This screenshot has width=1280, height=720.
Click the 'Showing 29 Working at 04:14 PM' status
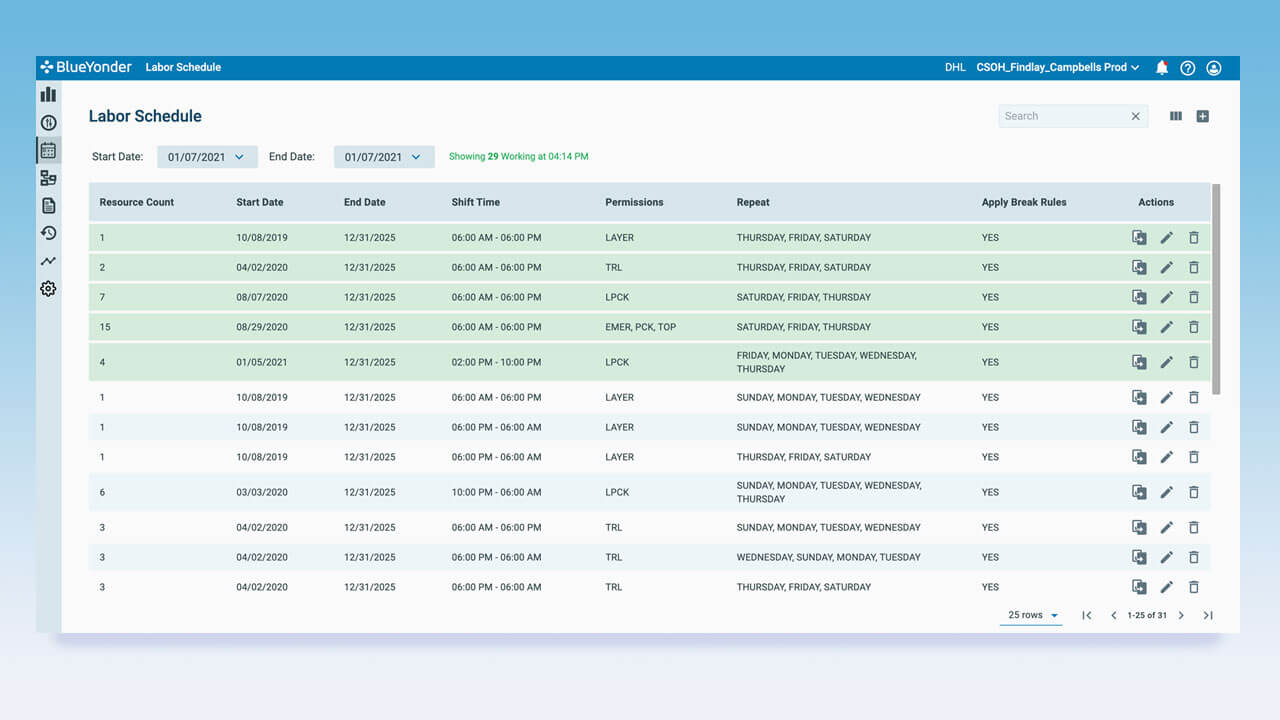tap(518, 157)
